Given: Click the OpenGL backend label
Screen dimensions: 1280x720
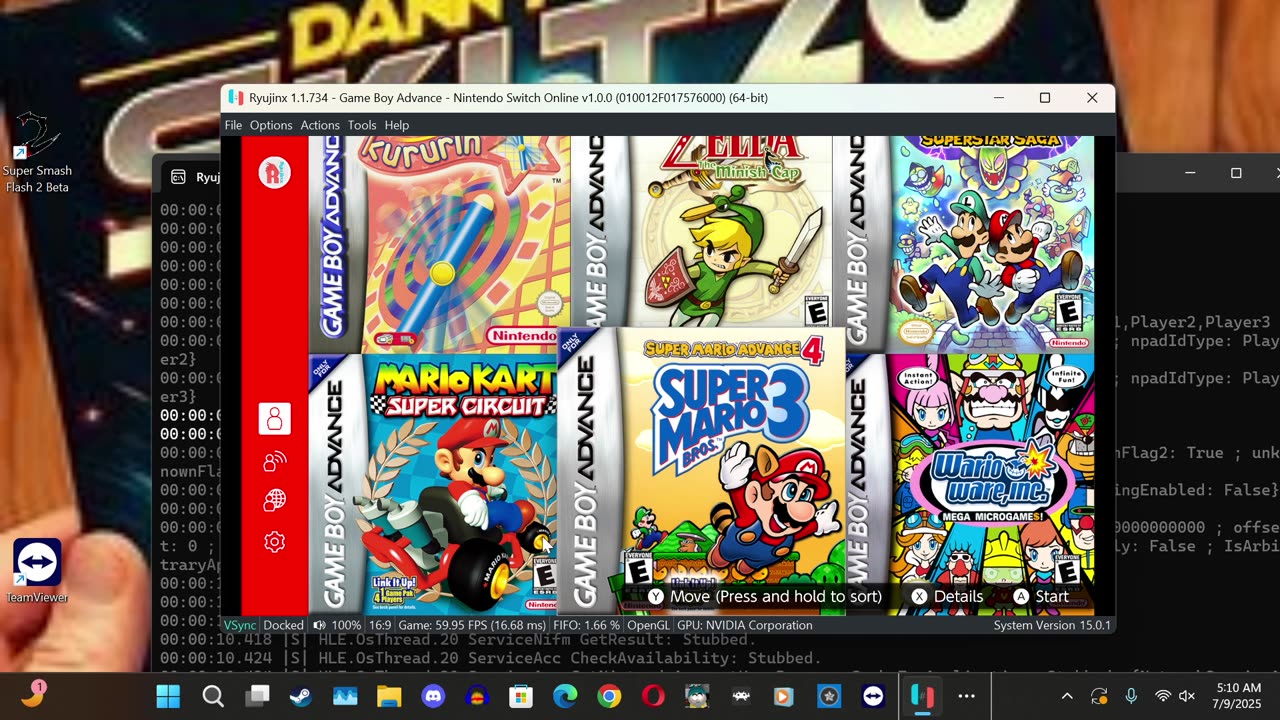Looking at the screenshot, I should click(648, 625).
